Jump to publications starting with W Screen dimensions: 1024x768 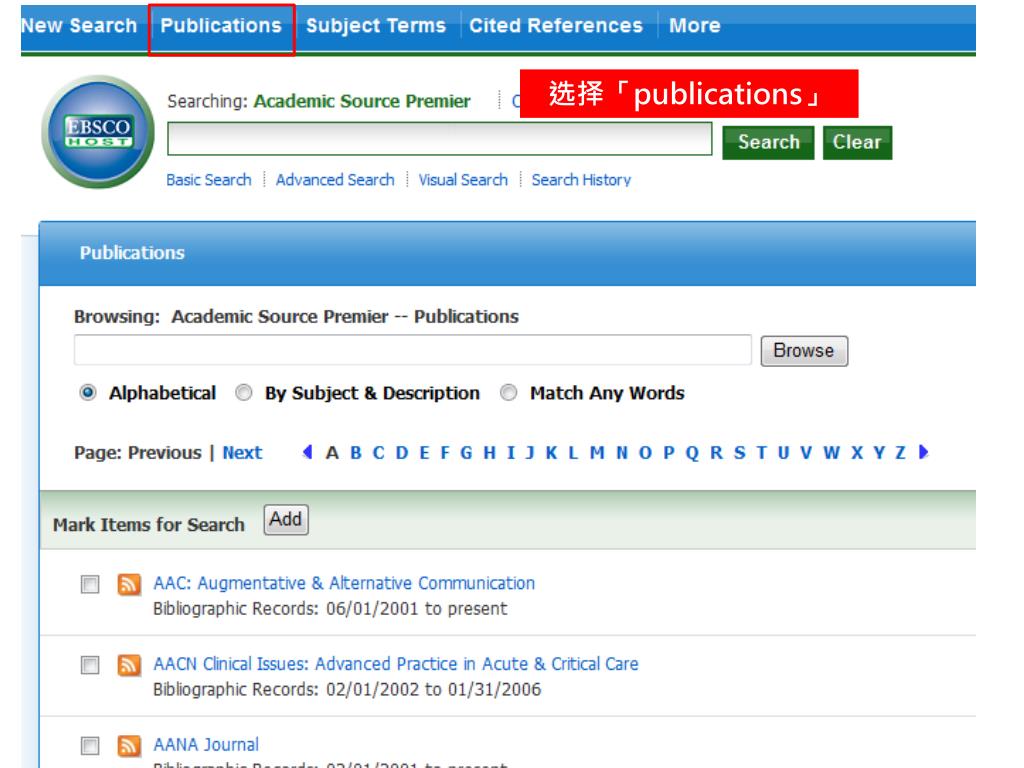(831, 453)
